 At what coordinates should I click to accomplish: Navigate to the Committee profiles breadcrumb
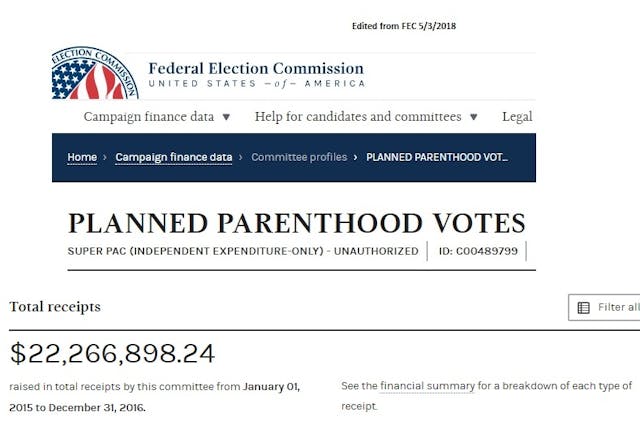[x=299, y=158]
